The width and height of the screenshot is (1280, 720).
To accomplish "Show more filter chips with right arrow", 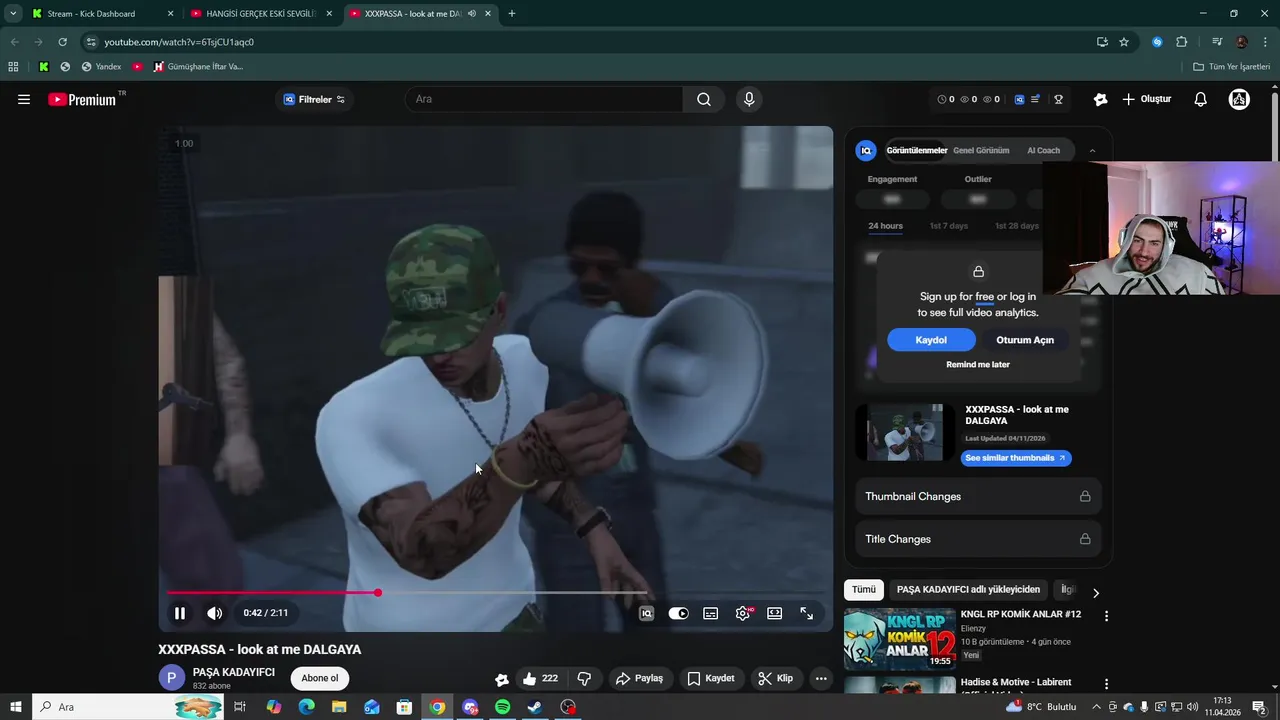I will click(x=1095, y=592).
